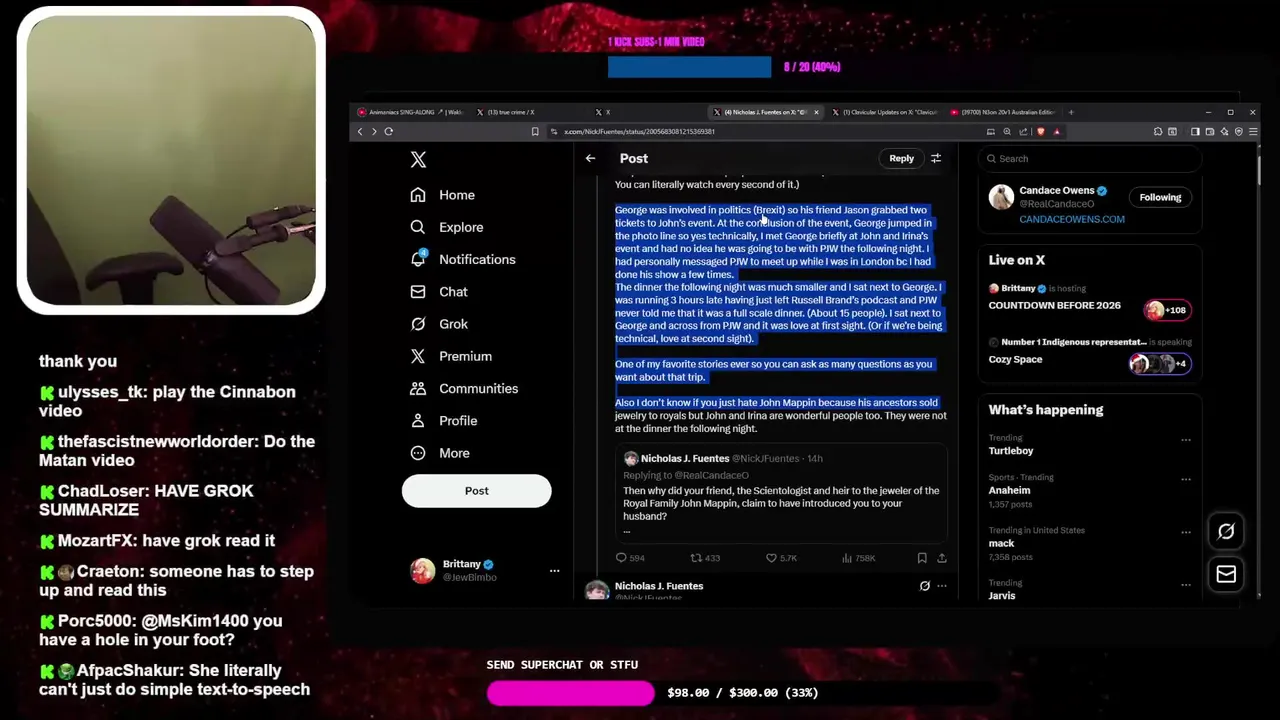The width and height of the screenshot is (1280, 720).
Task: Open the Explore page
Action: click(447, 227)
